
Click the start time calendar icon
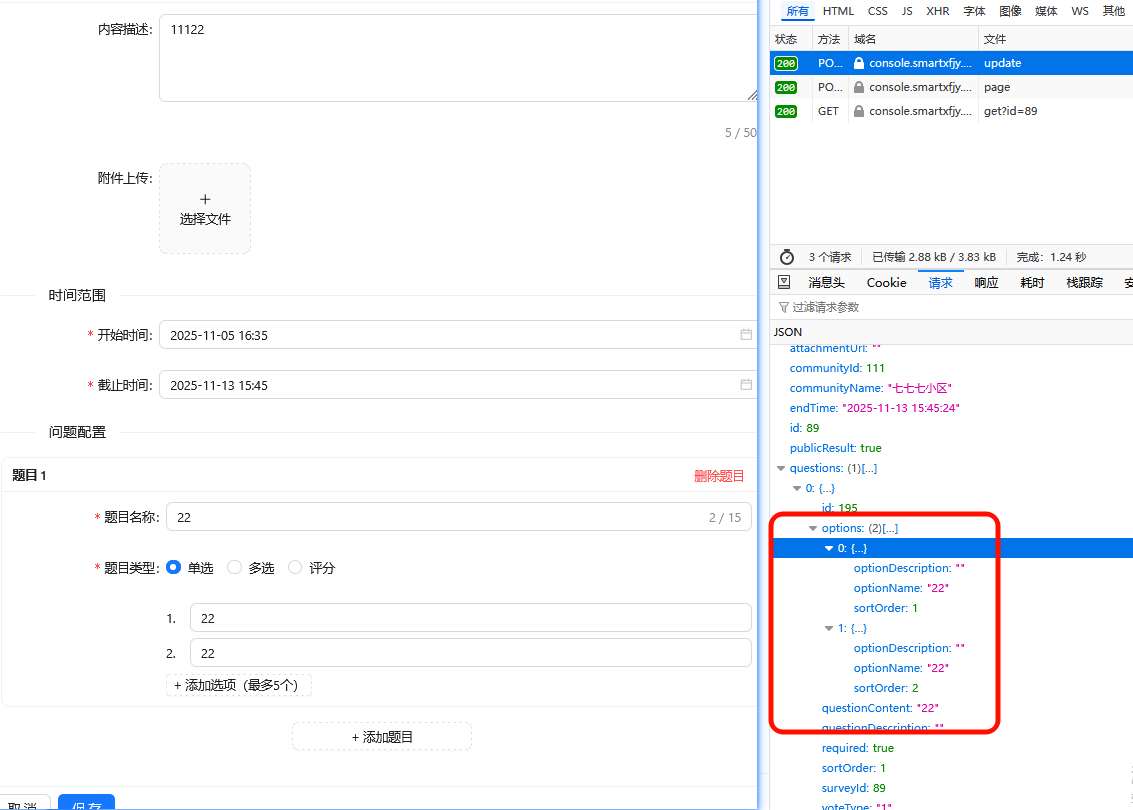click(745, 335)
